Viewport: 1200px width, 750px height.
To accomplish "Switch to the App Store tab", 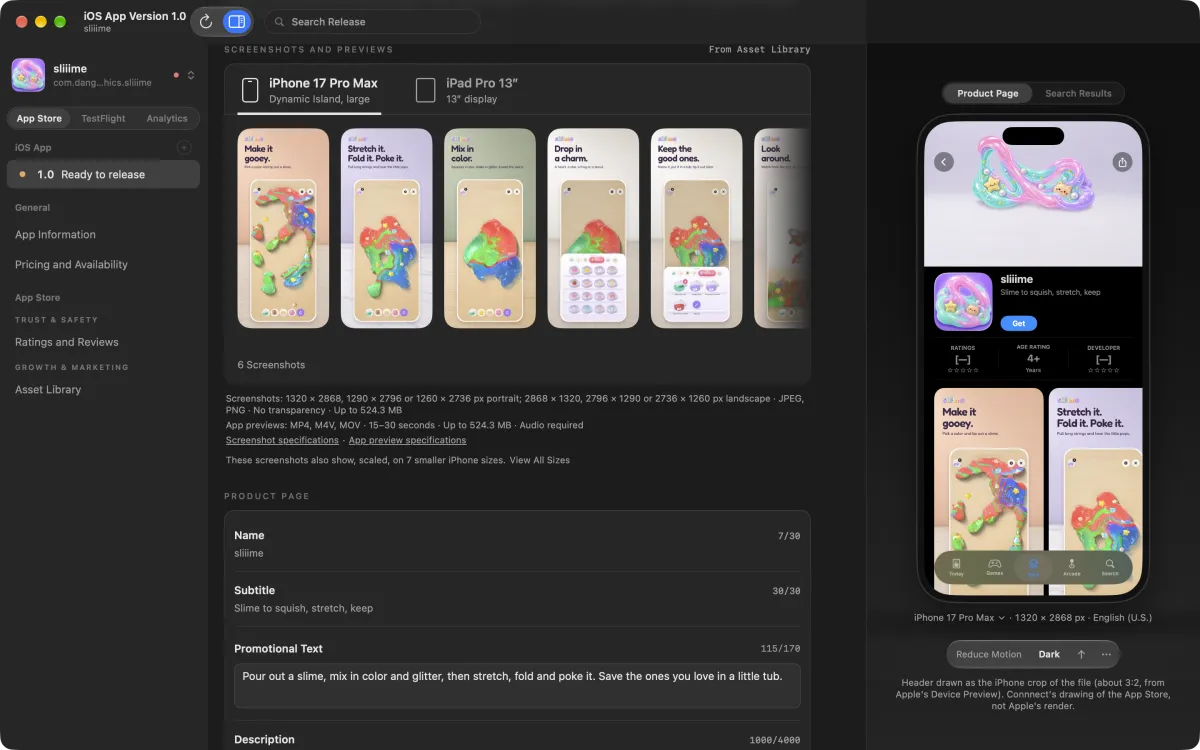I will pos(39,118).
